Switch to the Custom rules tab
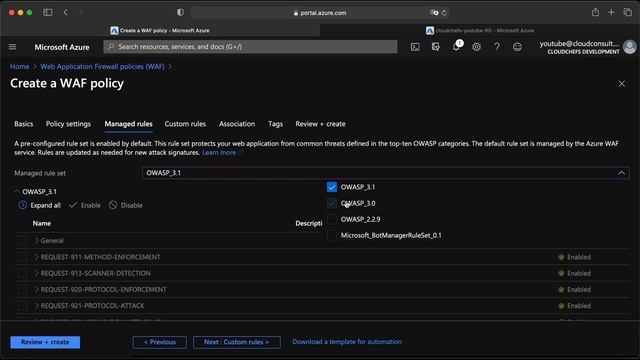The height and width of the screenshot is (360, 640). [x=185, y=124]
